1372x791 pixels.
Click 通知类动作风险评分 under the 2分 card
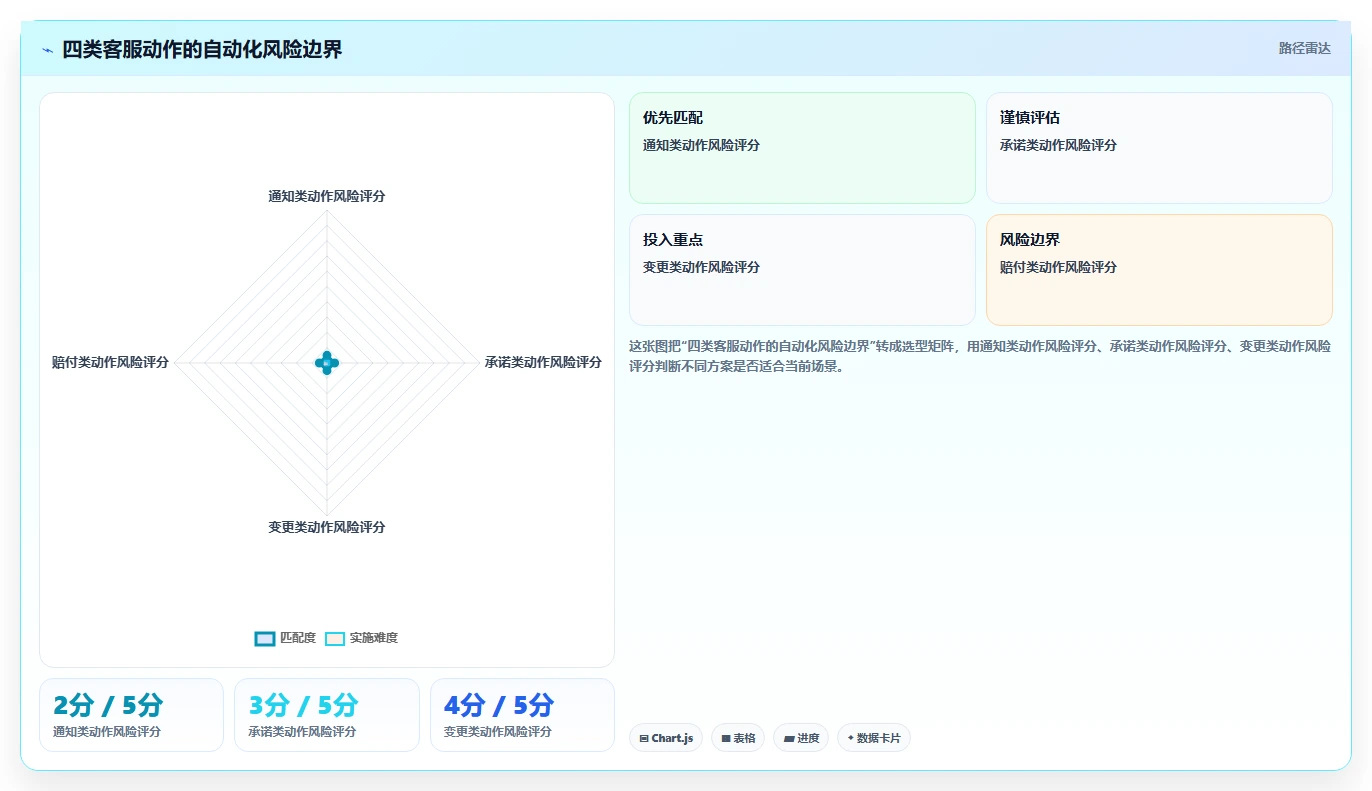107,732
